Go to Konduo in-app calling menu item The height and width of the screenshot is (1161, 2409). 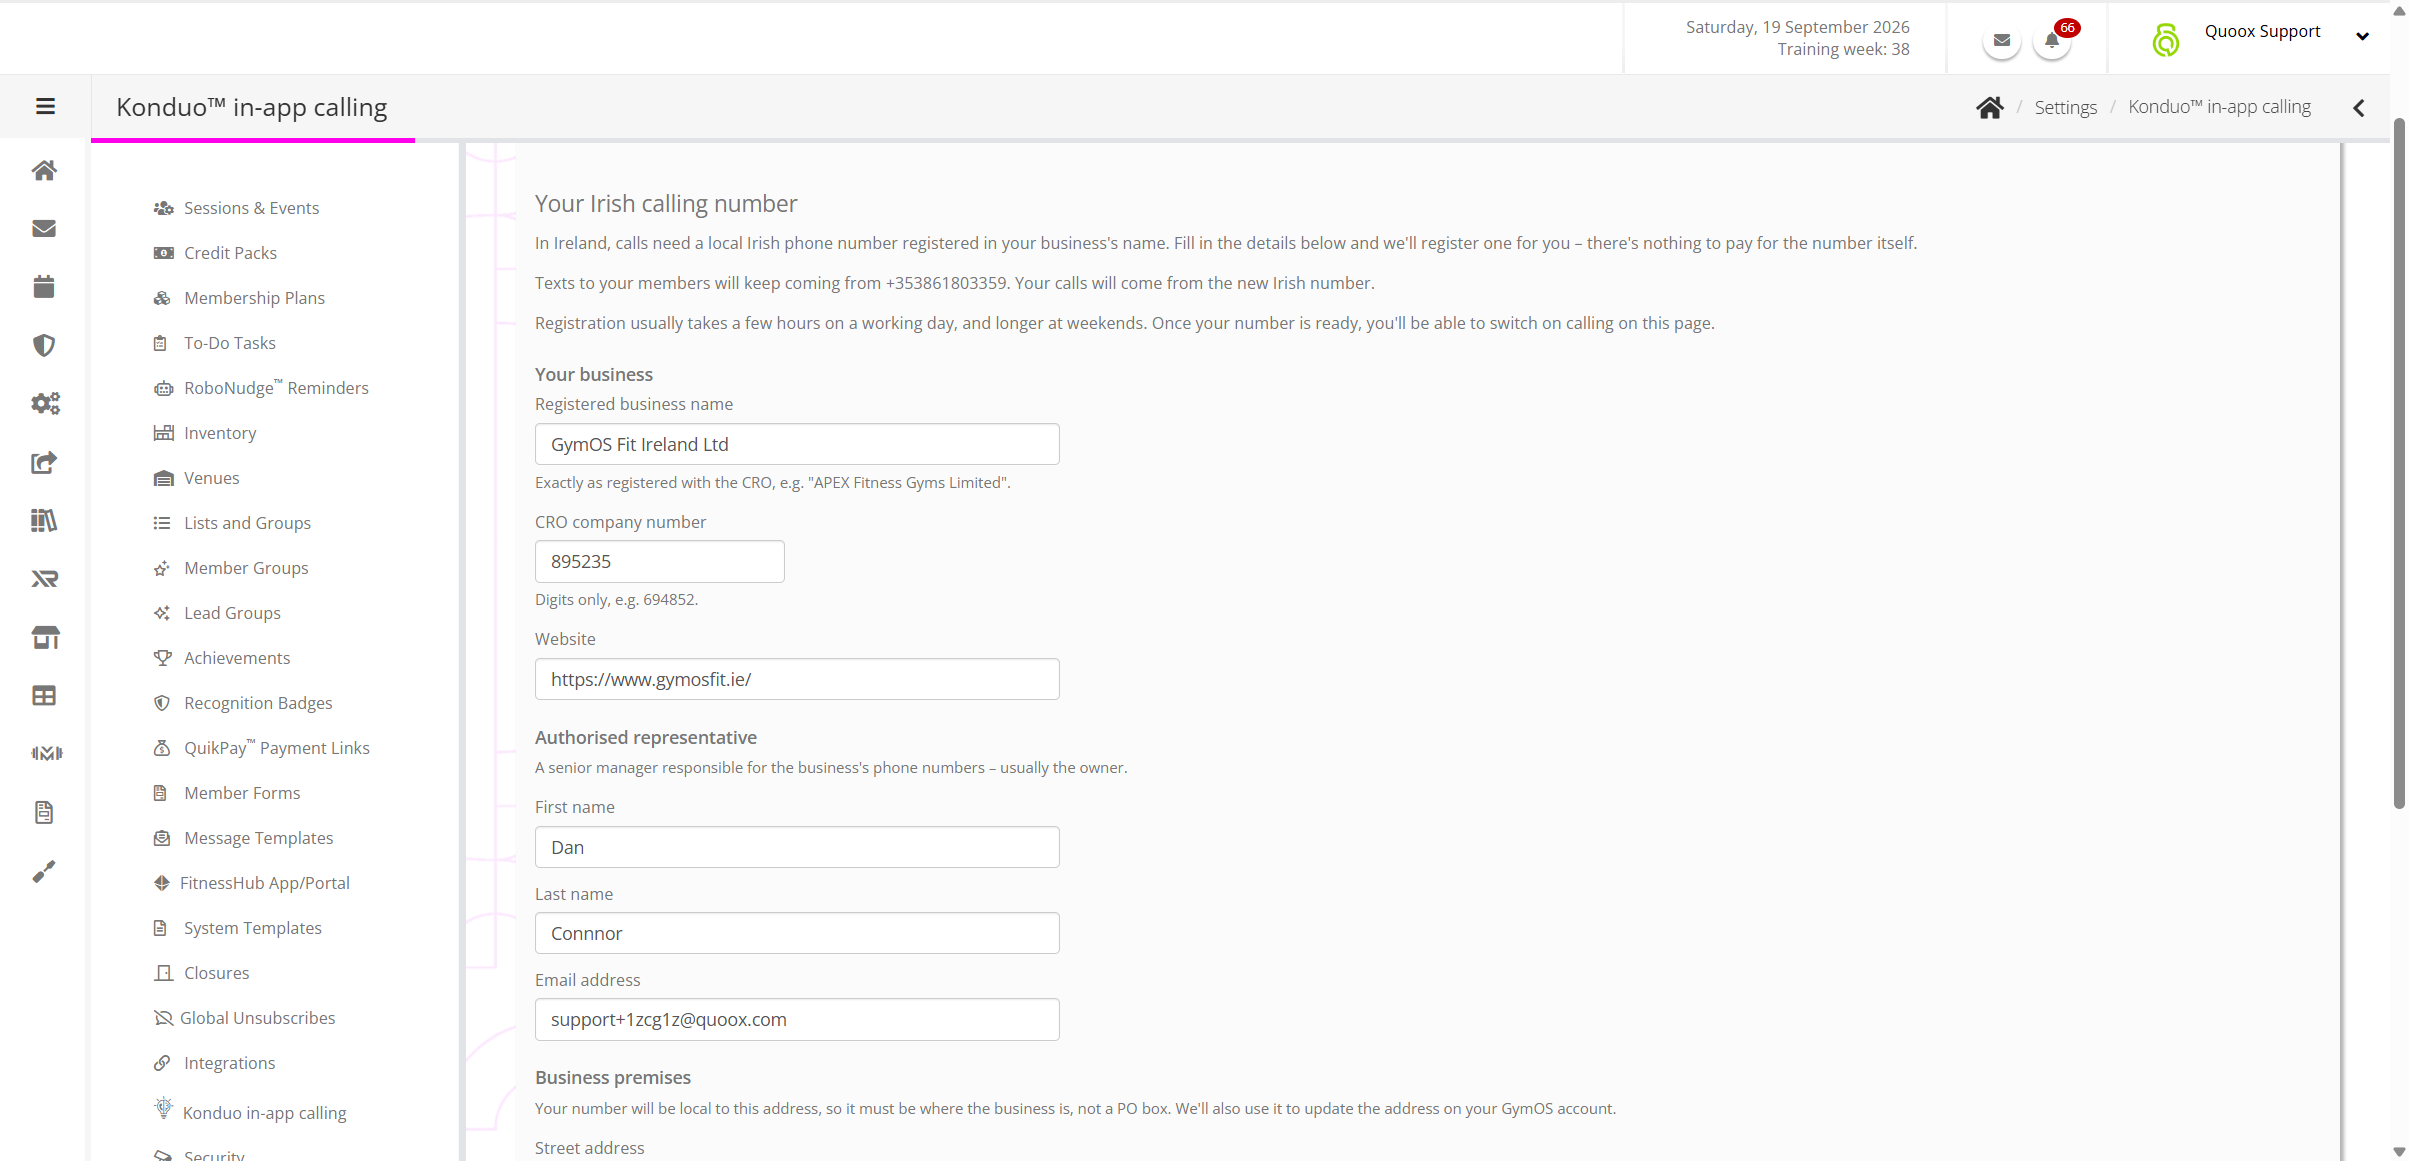[264, 1112]
